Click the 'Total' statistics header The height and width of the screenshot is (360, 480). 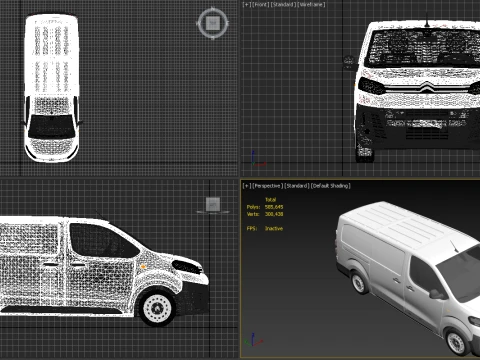[x=270, y=200]
